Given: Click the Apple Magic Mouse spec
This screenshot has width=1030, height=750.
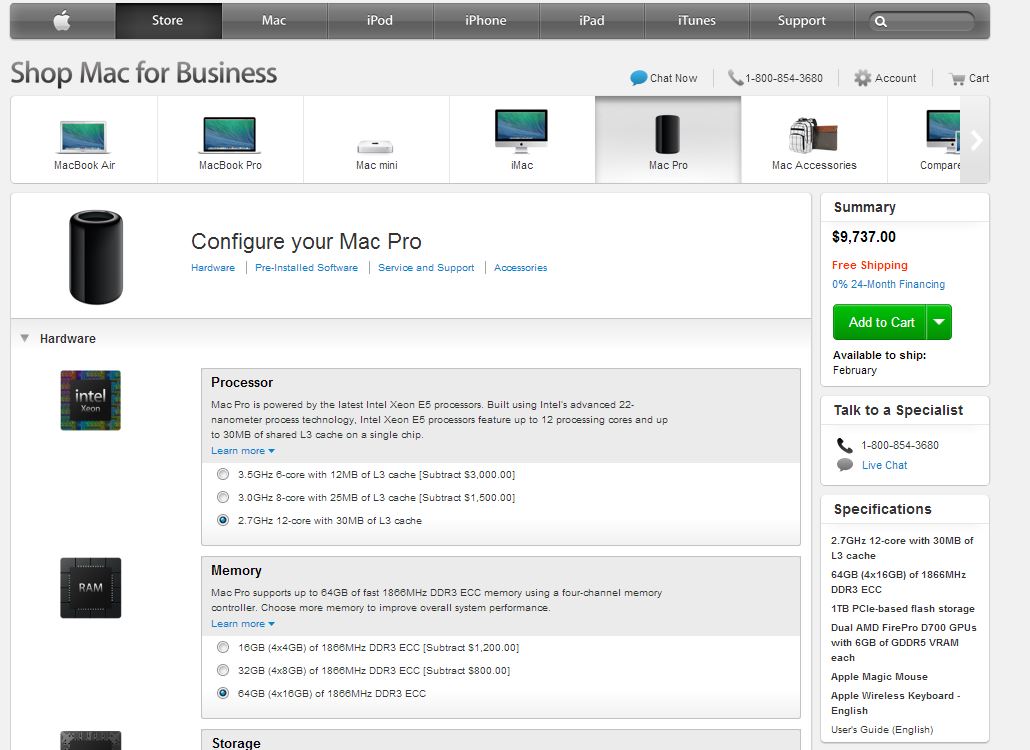Looking at the screenshot, I should (879, 676).
